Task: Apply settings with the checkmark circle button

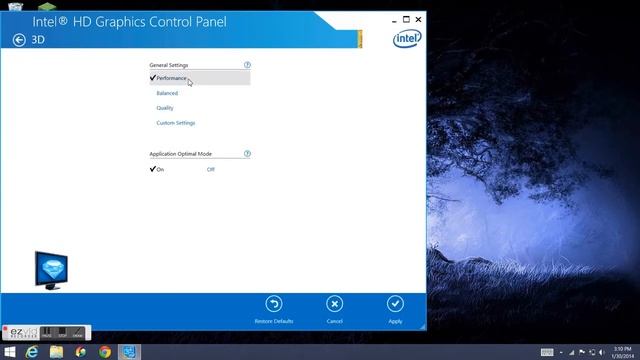Action: [395, 304]
